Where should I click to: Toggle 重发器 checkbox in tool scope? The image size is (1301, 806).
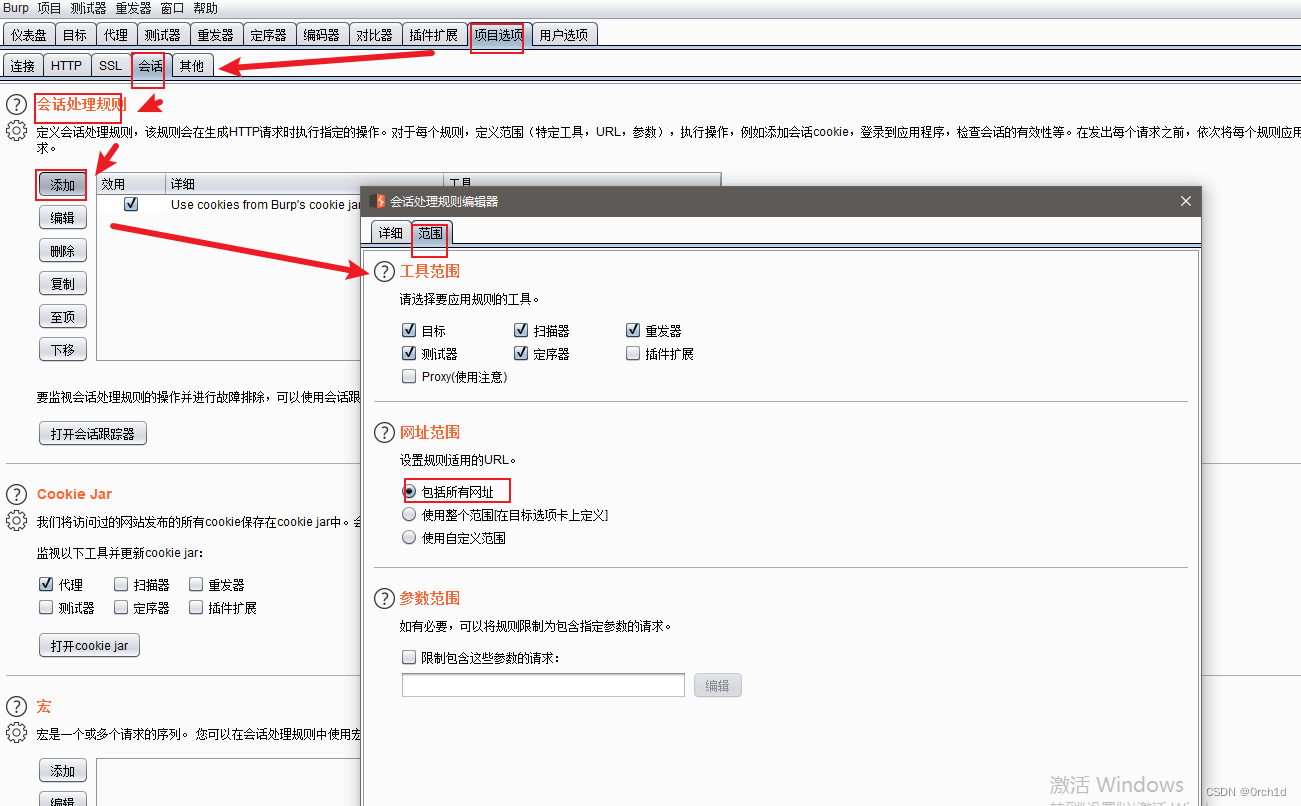point(632,330)
